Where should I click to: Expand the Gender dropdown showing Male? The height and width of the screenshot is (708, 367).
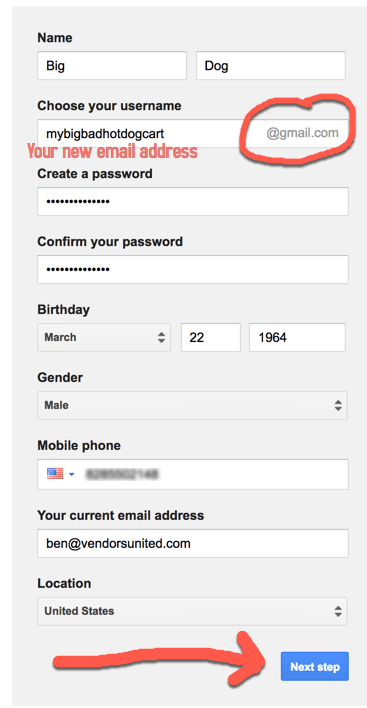point(192,405)
